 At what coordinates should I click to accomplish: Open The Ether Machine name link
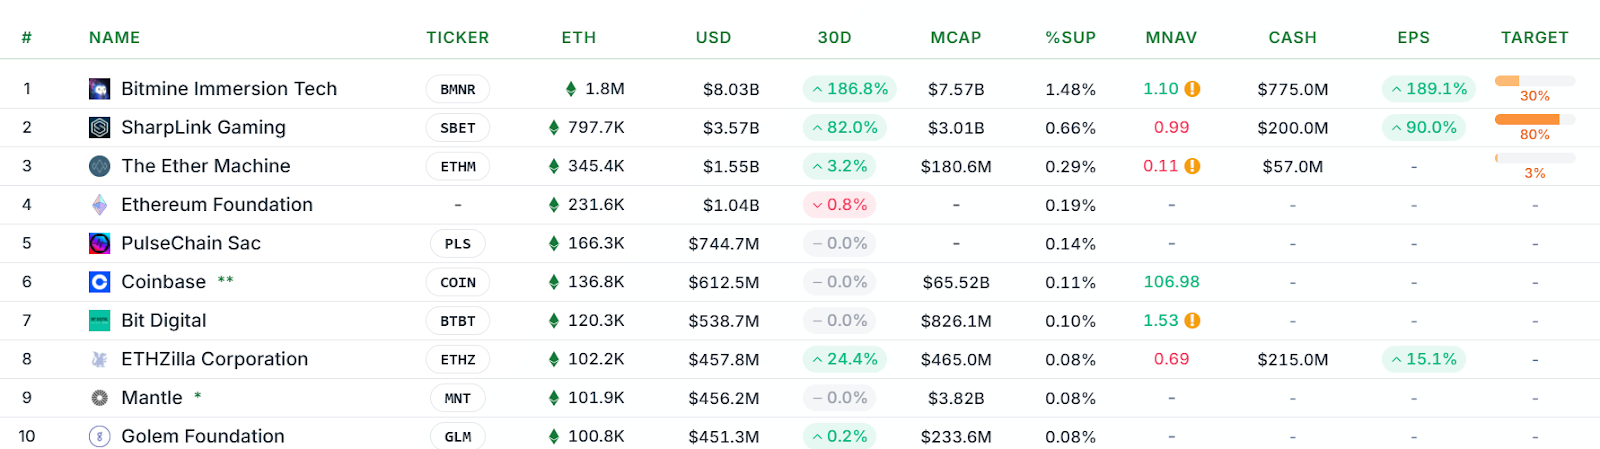coord(205,166)
